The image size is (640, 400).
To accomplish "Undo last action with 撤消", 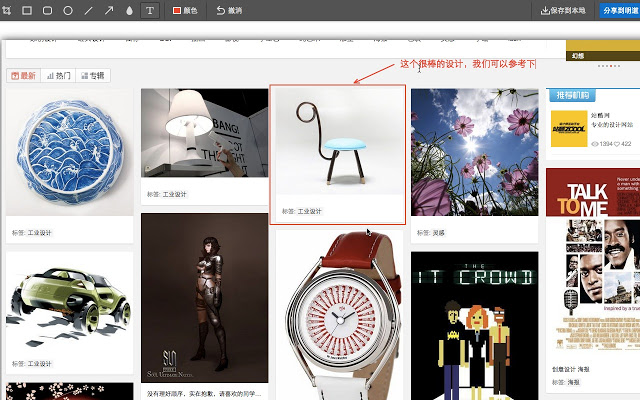I will point(229,11).
